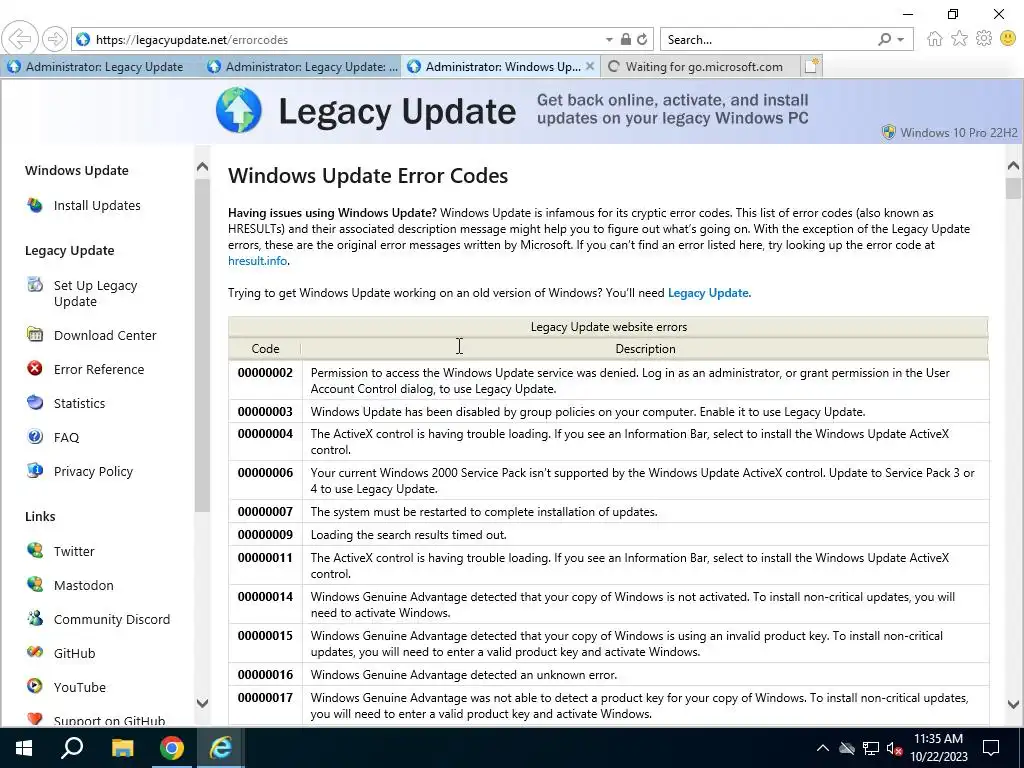The image size is (1024, 768).
Task: Show hidden system tray icons
Action: click(823, 748)
